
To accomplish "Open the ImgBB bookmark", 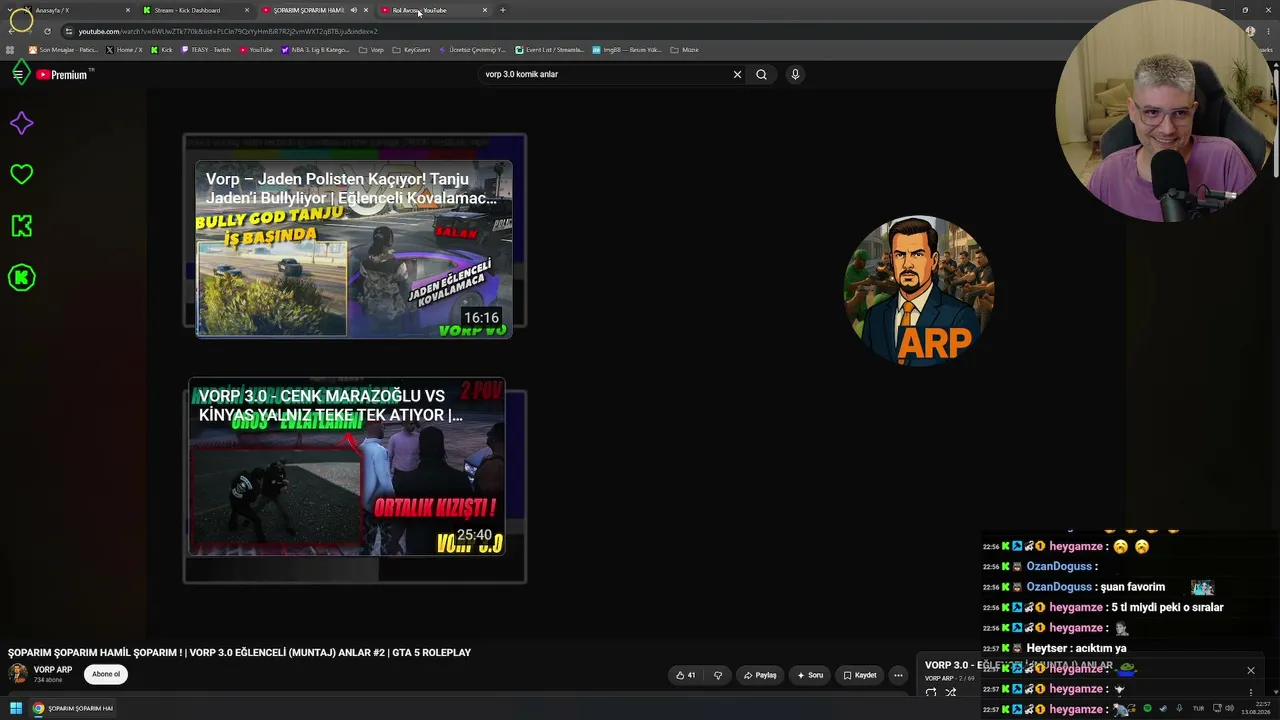I will pos(627,50).
